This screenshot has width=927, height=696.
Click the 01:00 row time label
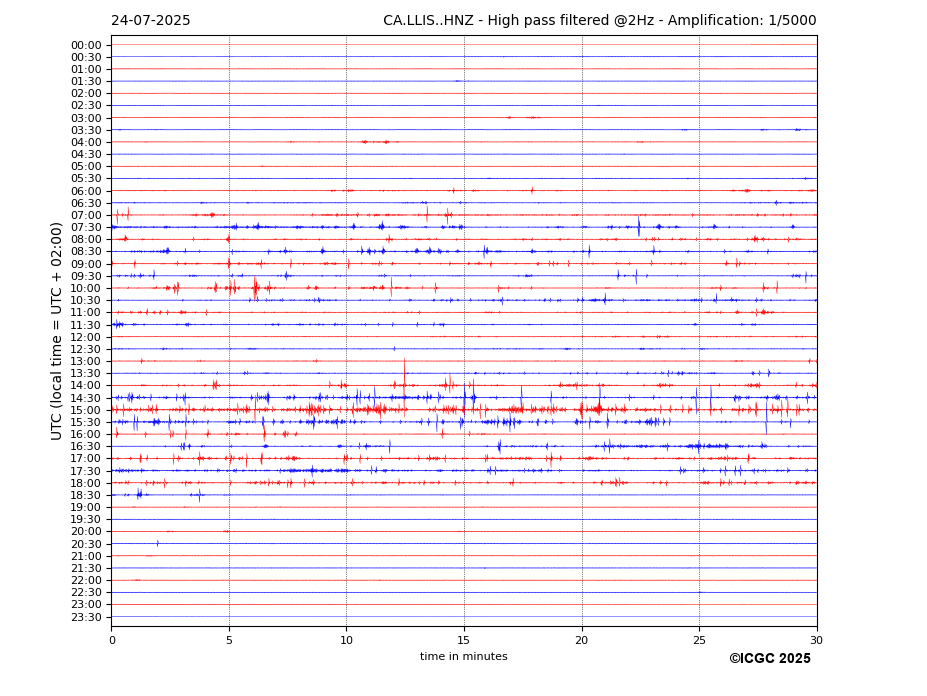pos(86,70)
